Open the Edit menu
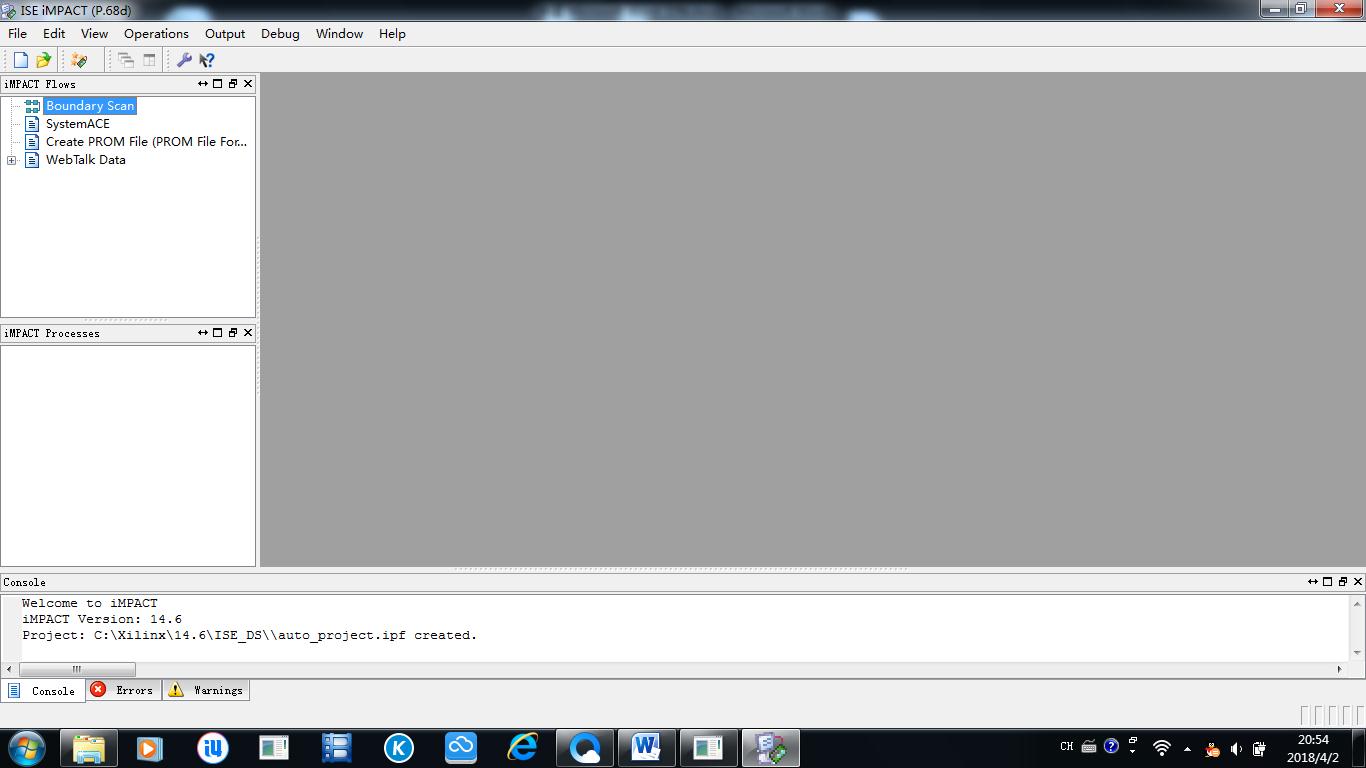The height and width of the screenshot is (768, 1366). (x=54, y=33)
